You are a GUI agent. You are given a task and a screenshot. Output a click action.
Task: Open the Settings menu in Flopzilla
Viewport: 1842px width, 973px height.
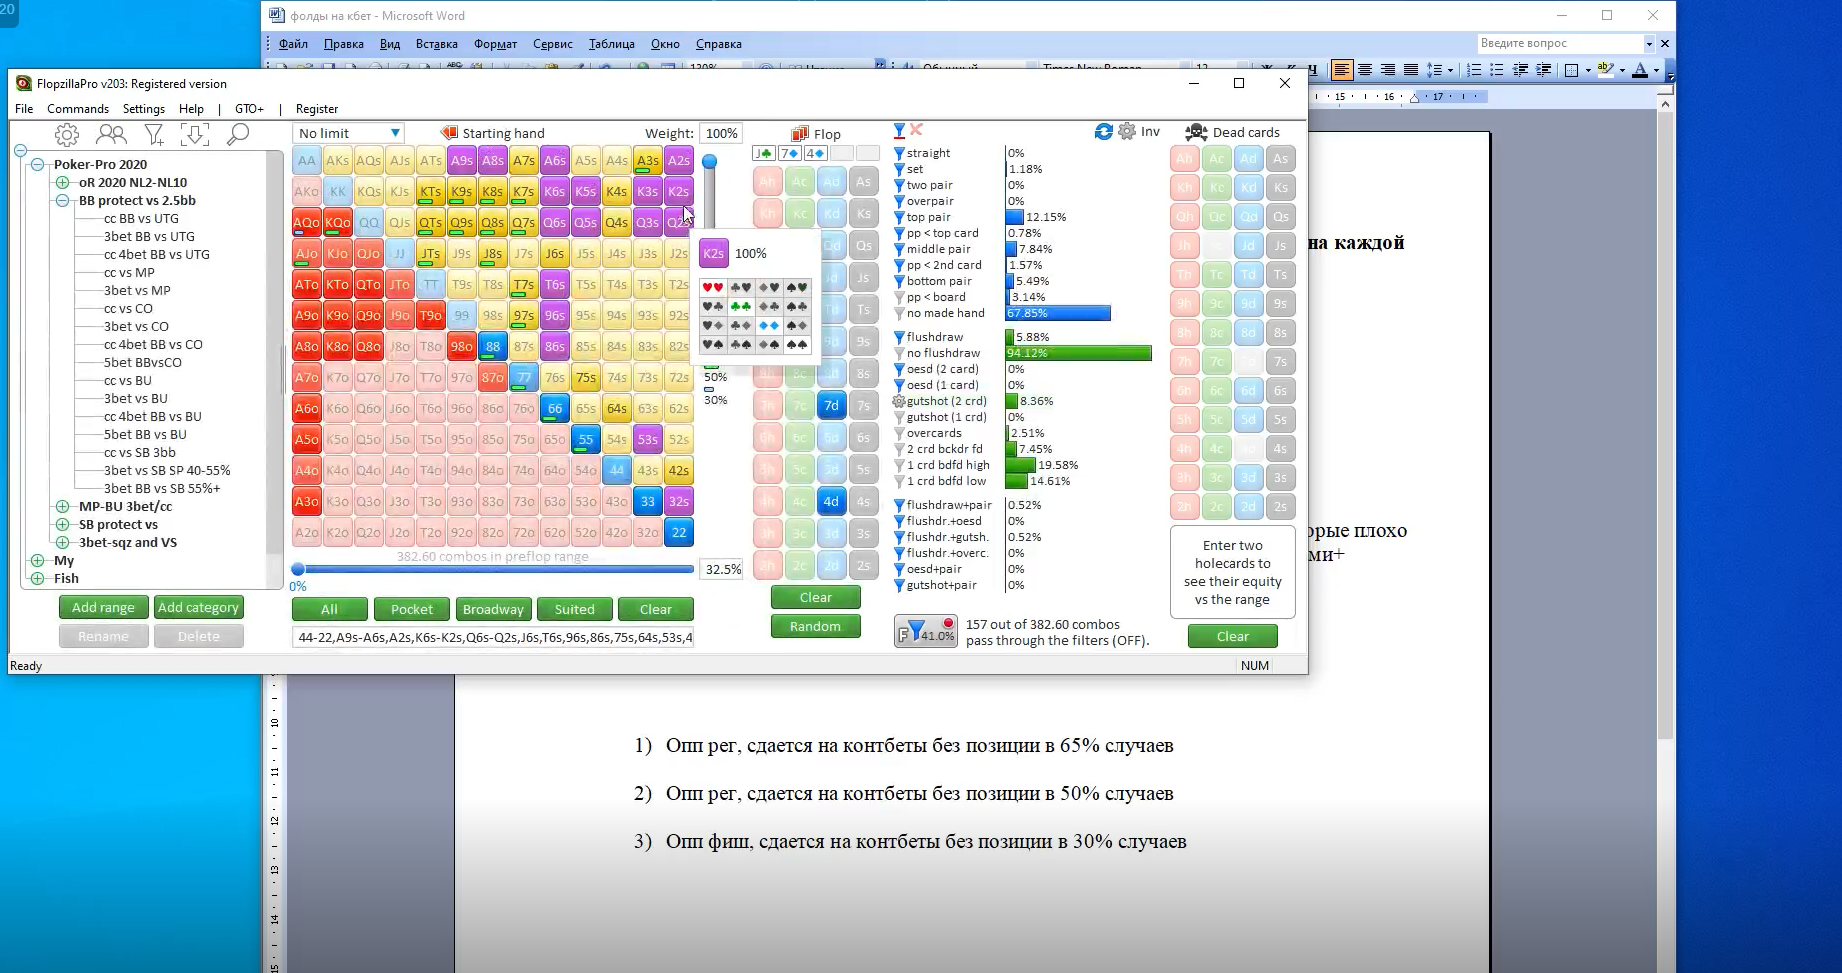(144, 108)
